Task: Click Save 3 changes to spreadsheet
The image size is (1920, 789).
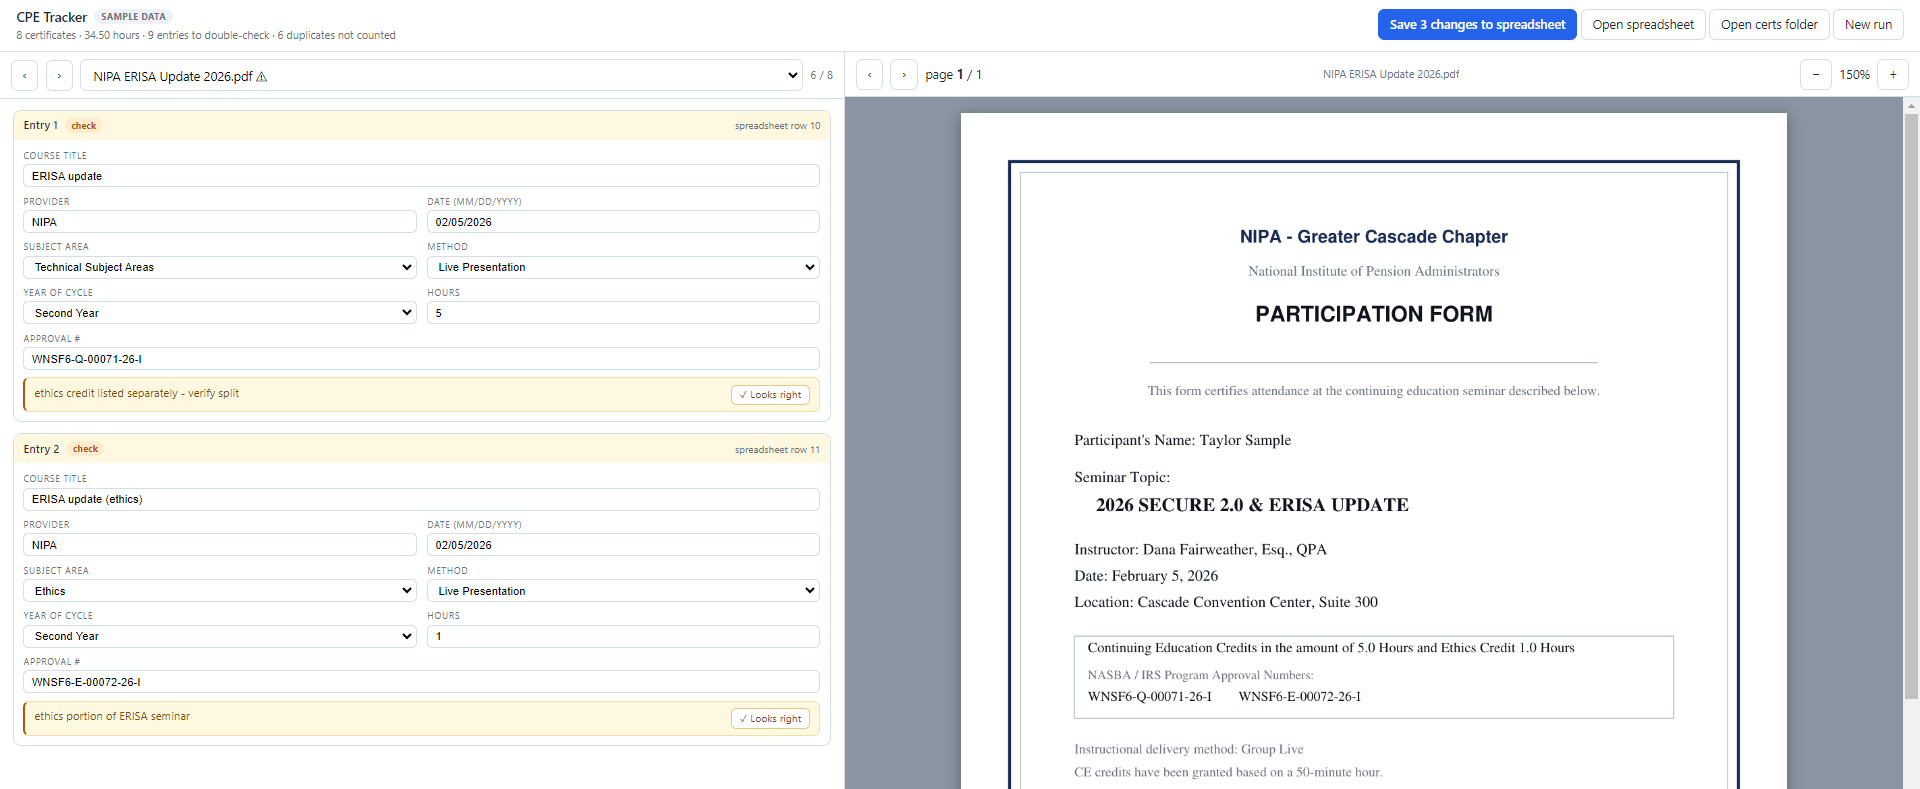Action: point(1477,25)
